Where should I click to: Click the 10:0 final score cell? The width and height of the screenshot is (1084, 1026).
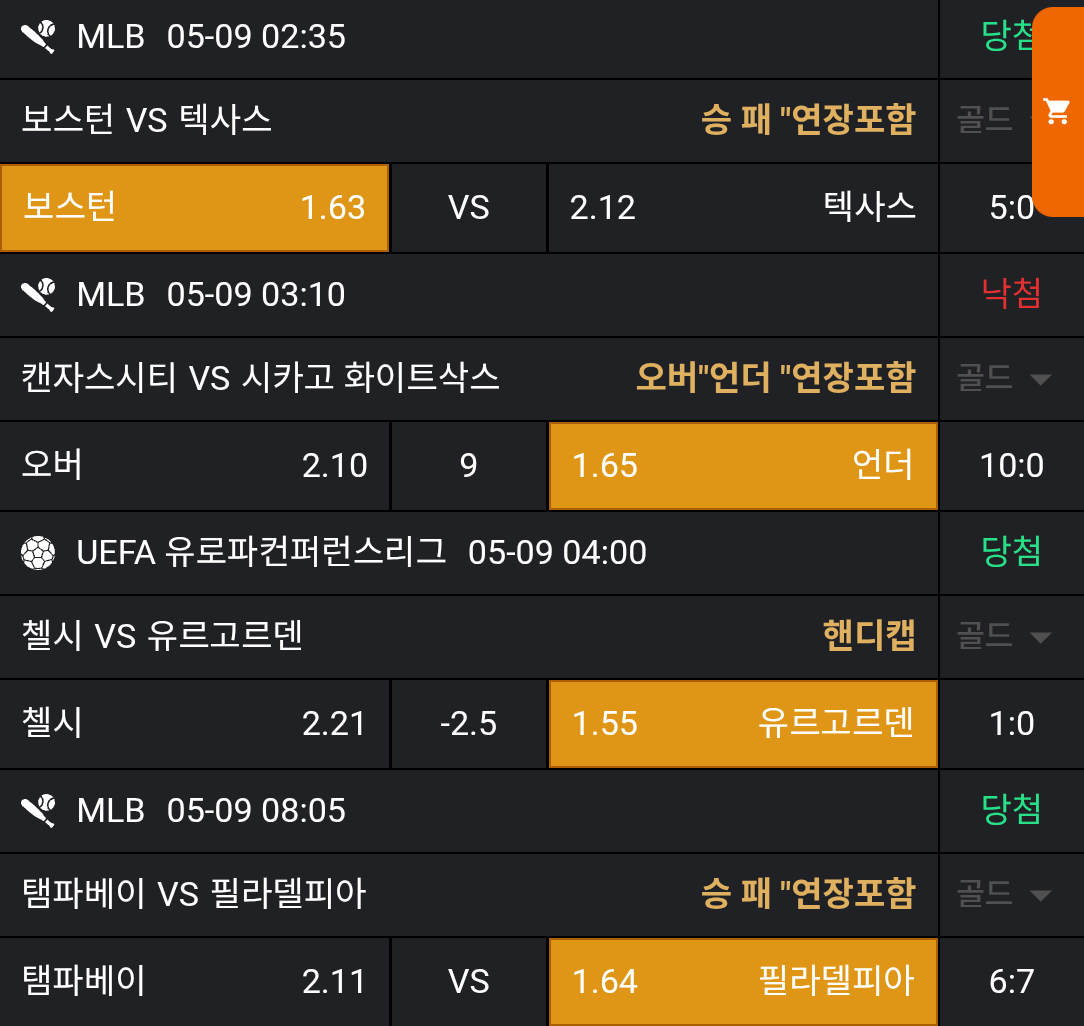[1011, 466]
